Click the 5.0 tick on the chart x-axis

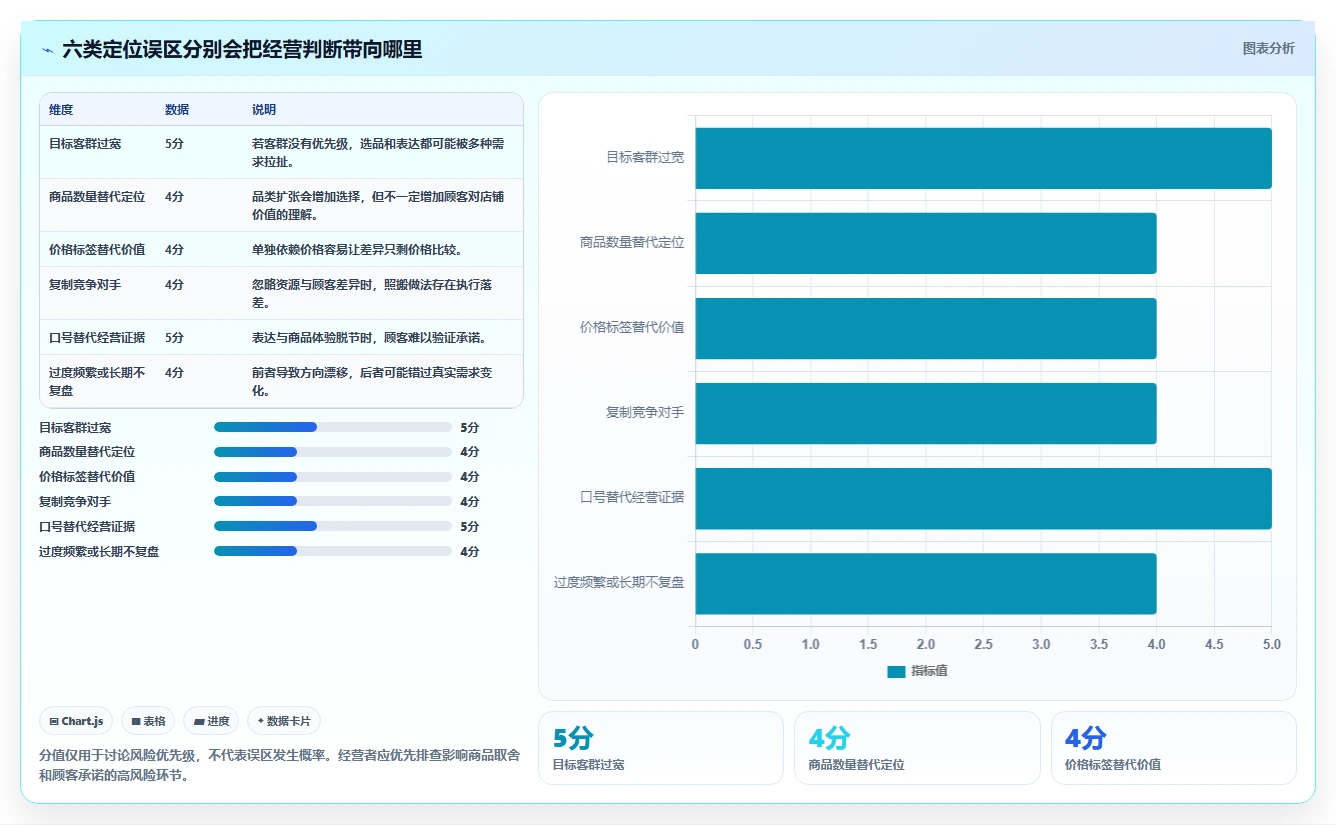1271,644
